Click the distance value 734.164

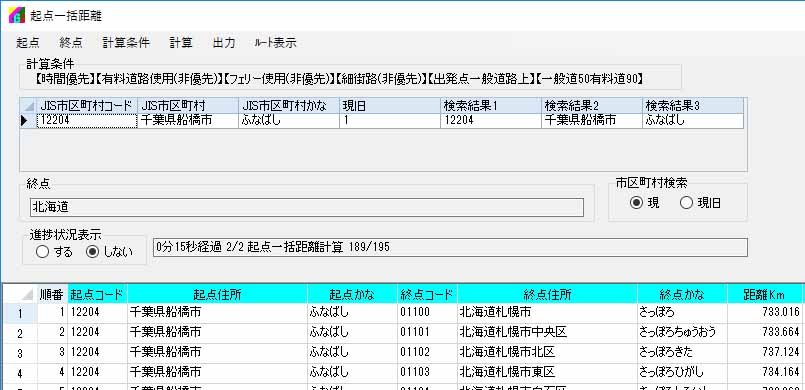coord(764,372)
